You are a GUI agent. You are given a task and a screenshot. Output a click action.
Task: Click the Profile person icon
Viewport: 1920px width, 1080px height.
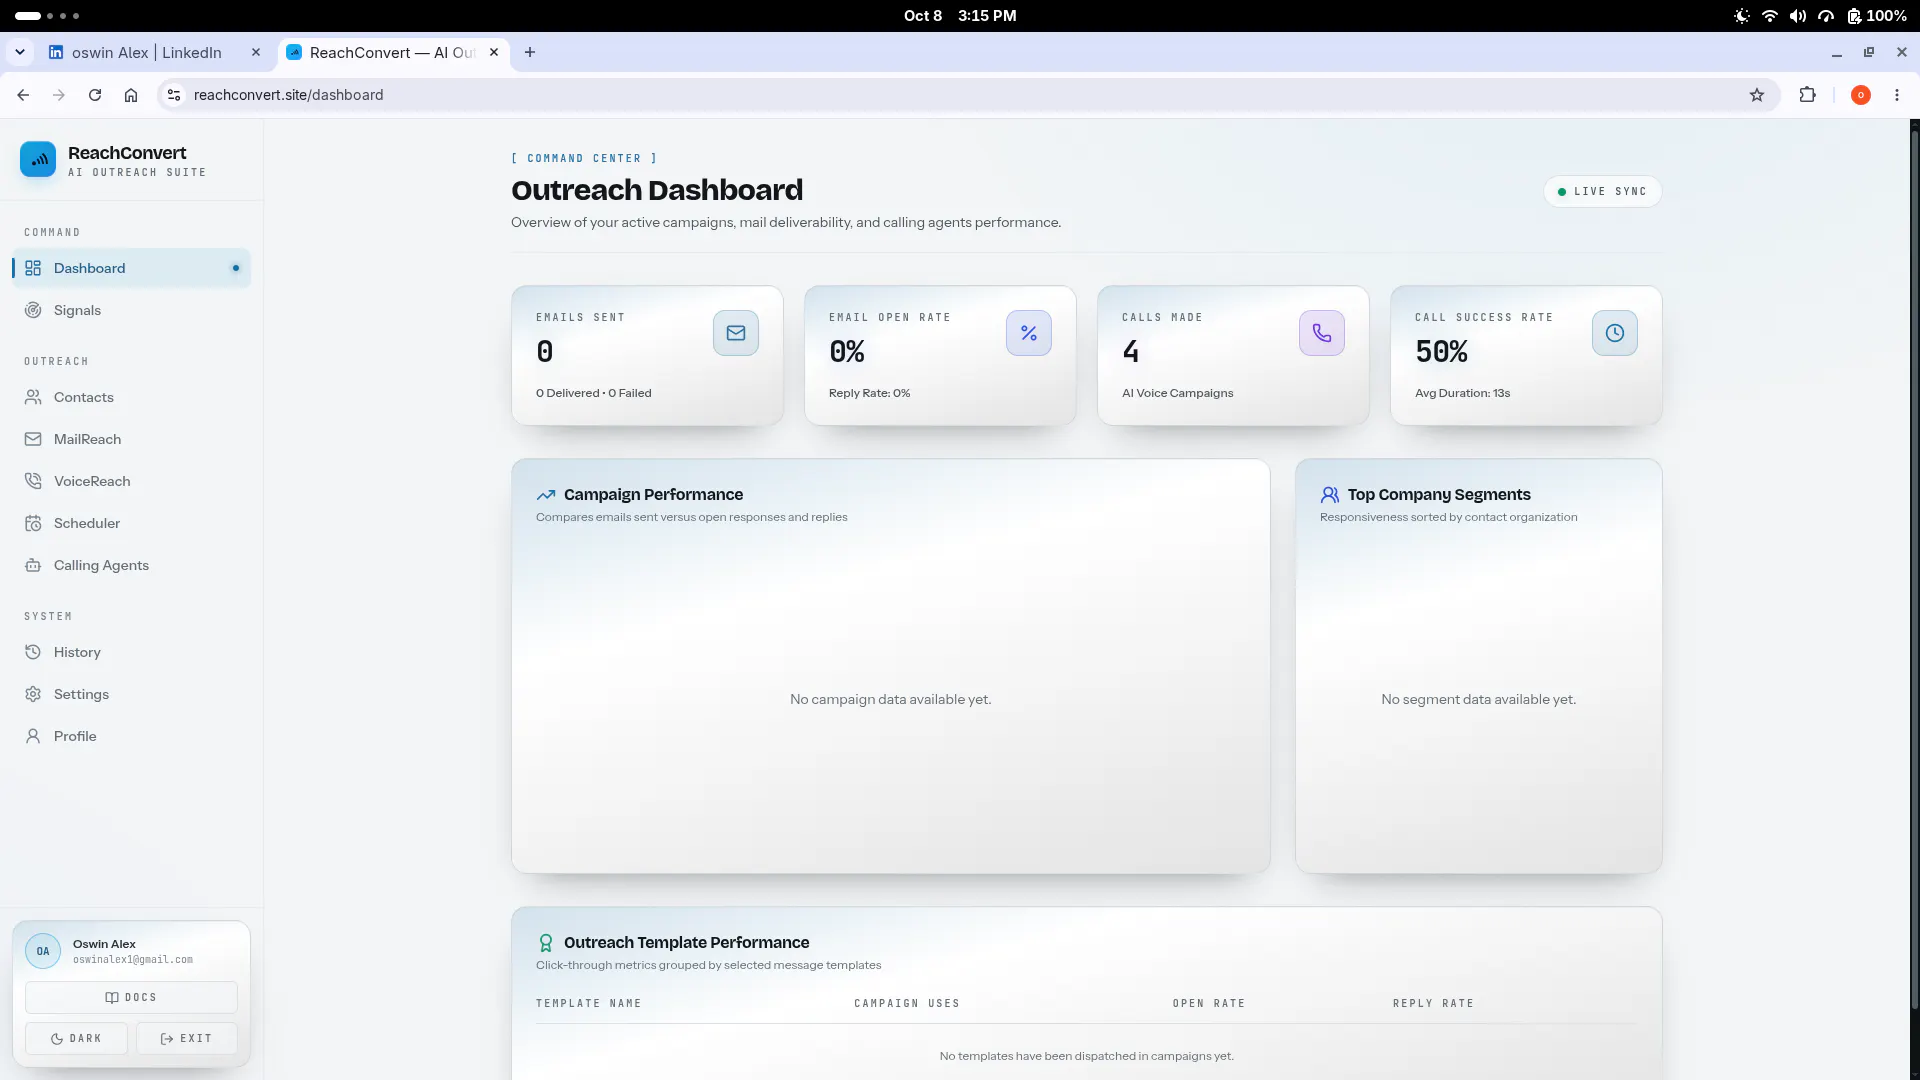[x=33, y=736]
